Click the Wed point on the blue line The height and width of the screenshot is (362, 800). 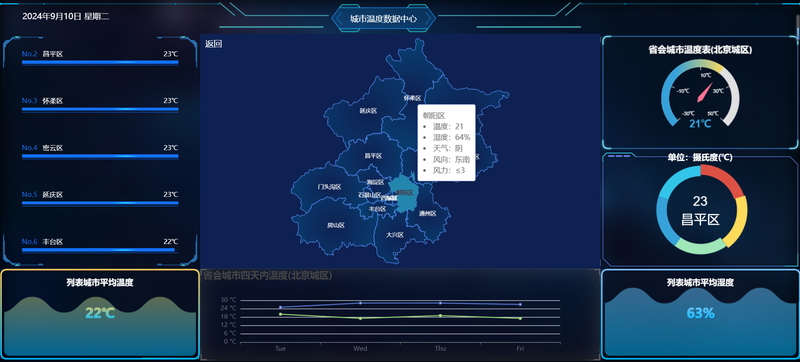point(360,303)
